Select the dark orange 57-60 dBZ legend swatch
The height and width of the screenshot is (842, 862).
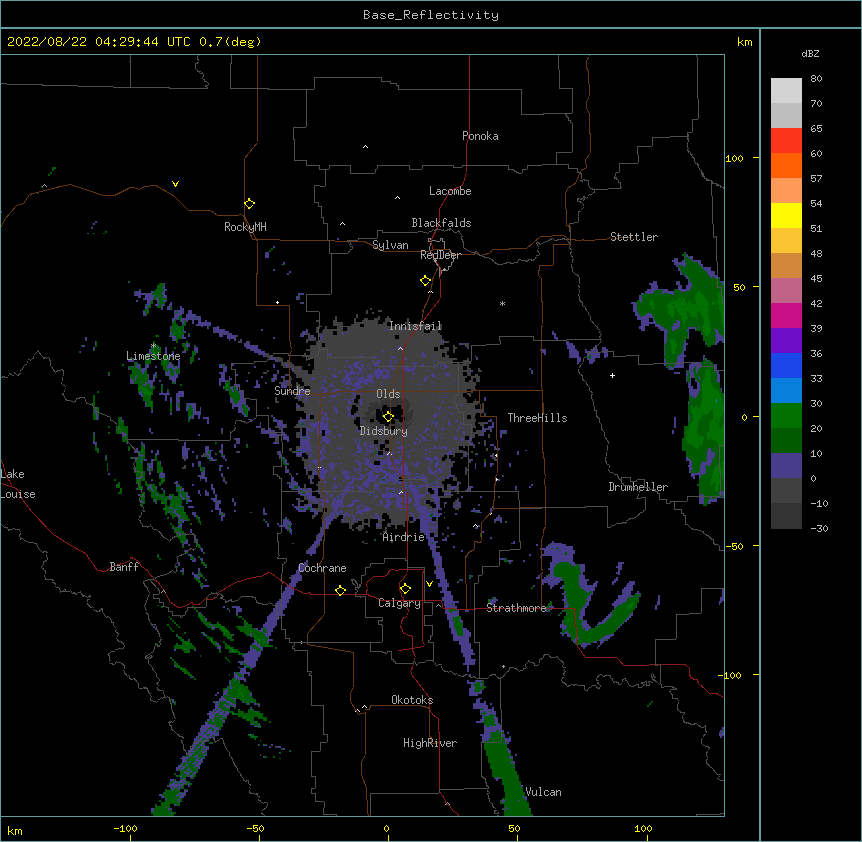point(786,165)
